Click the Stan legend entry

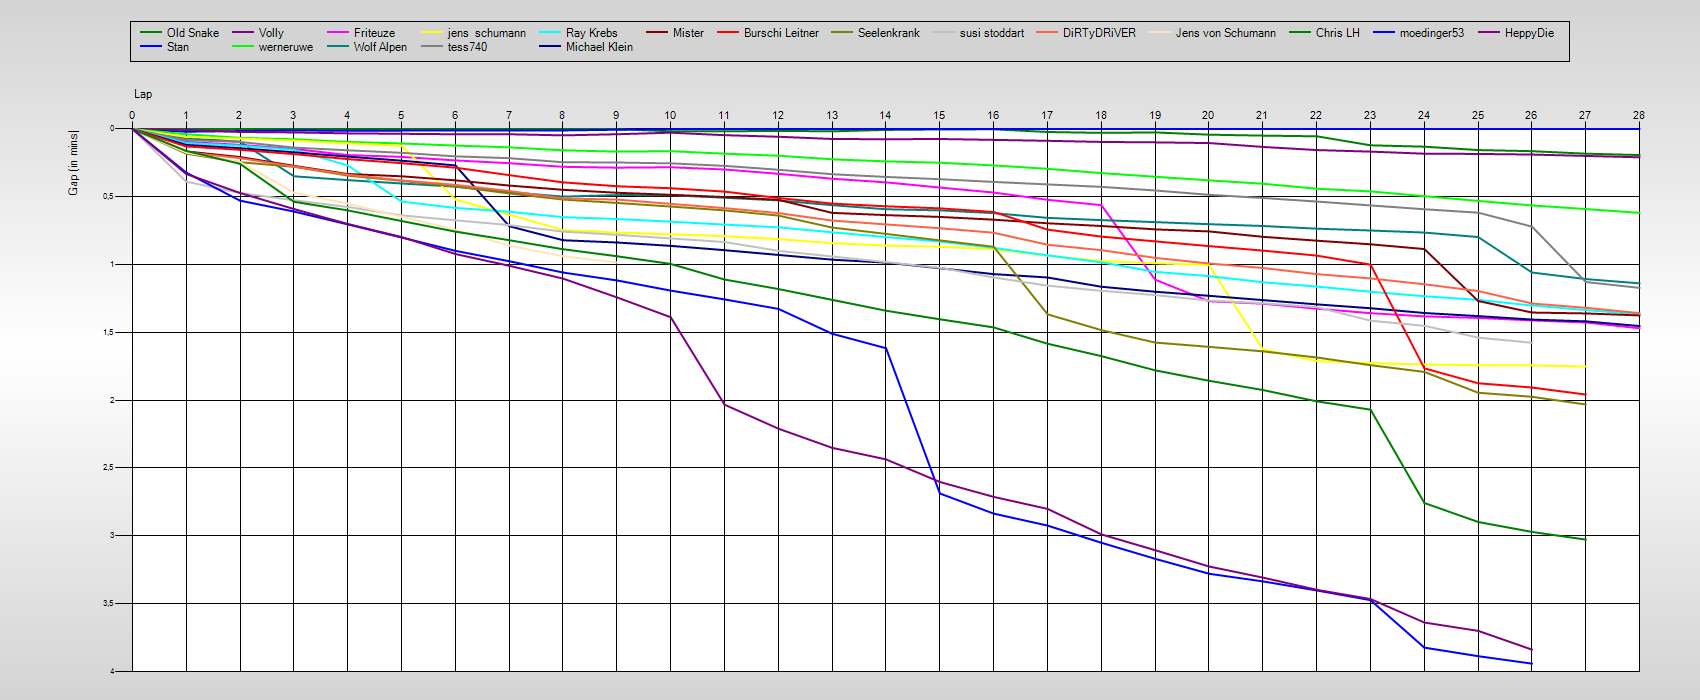click(x=177, y=47)
